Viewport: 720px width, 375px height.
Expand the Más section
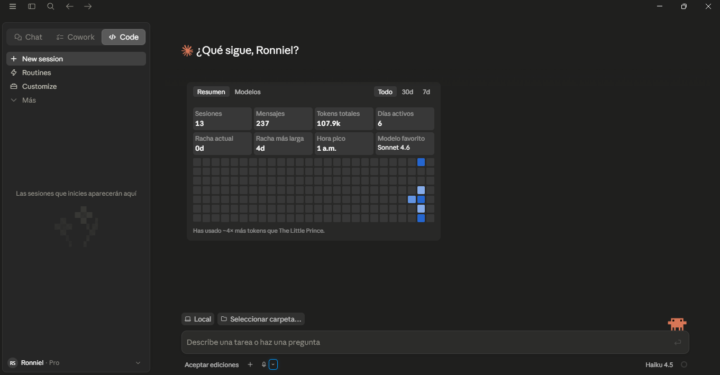76,100
